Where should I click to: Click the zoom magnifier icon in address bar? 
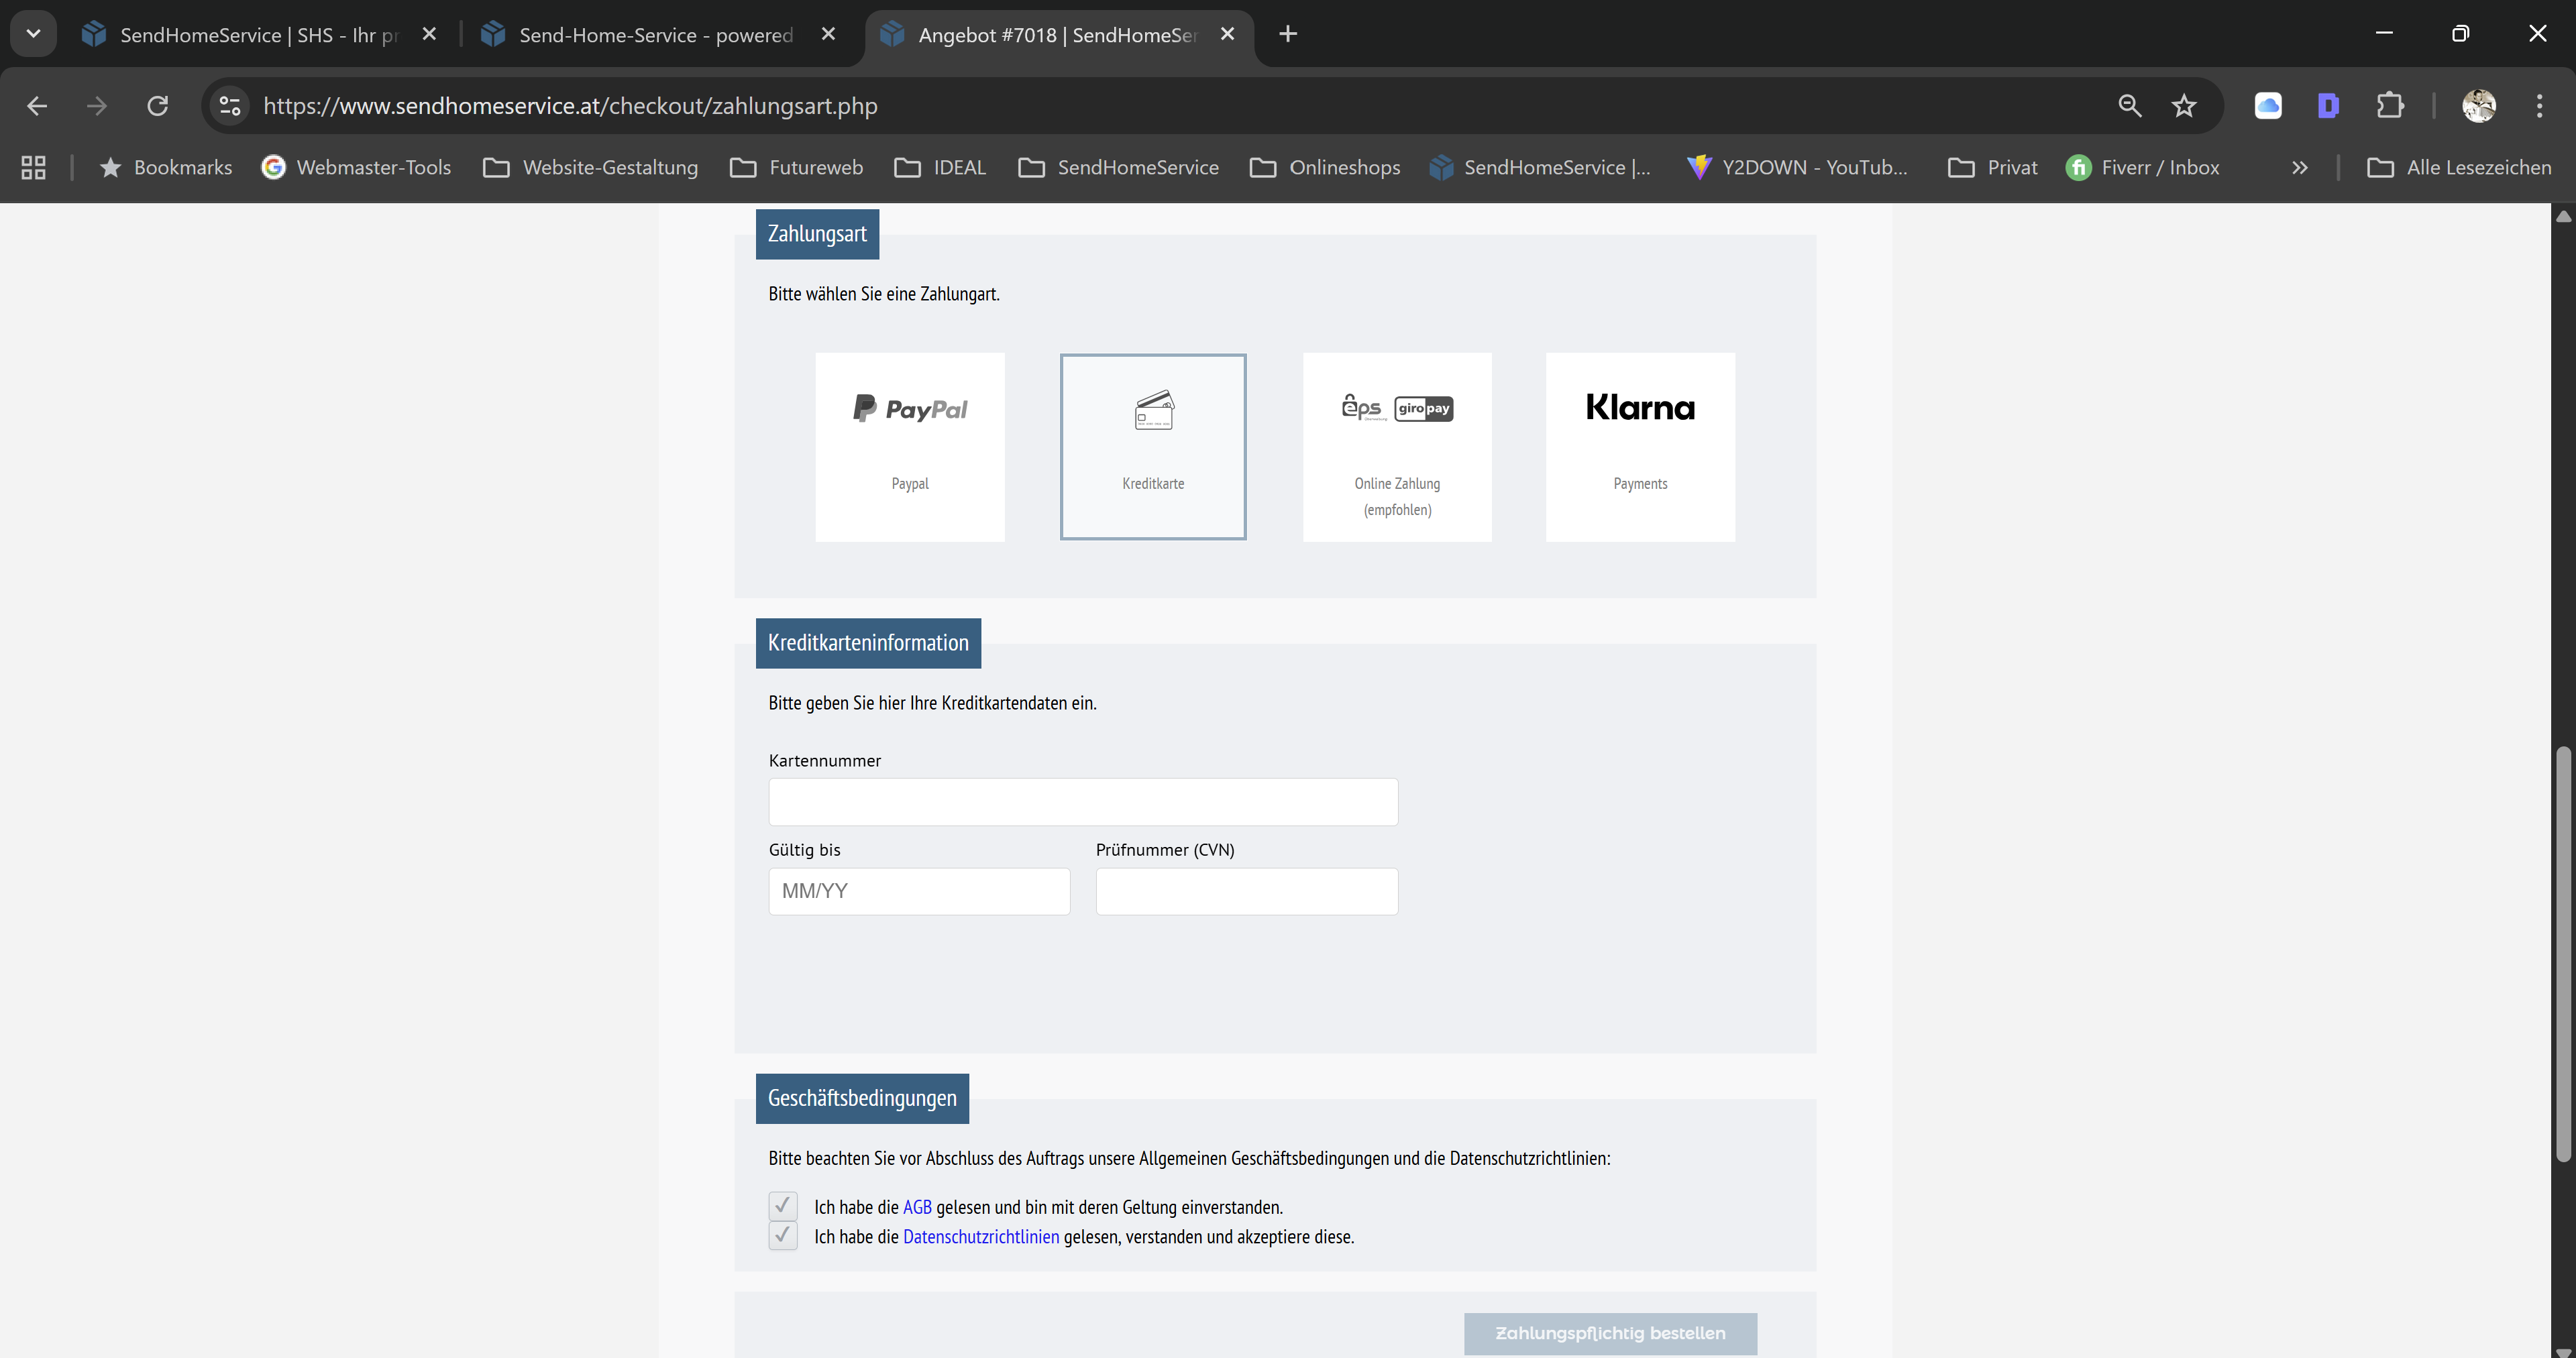[x=2129, y=106]
